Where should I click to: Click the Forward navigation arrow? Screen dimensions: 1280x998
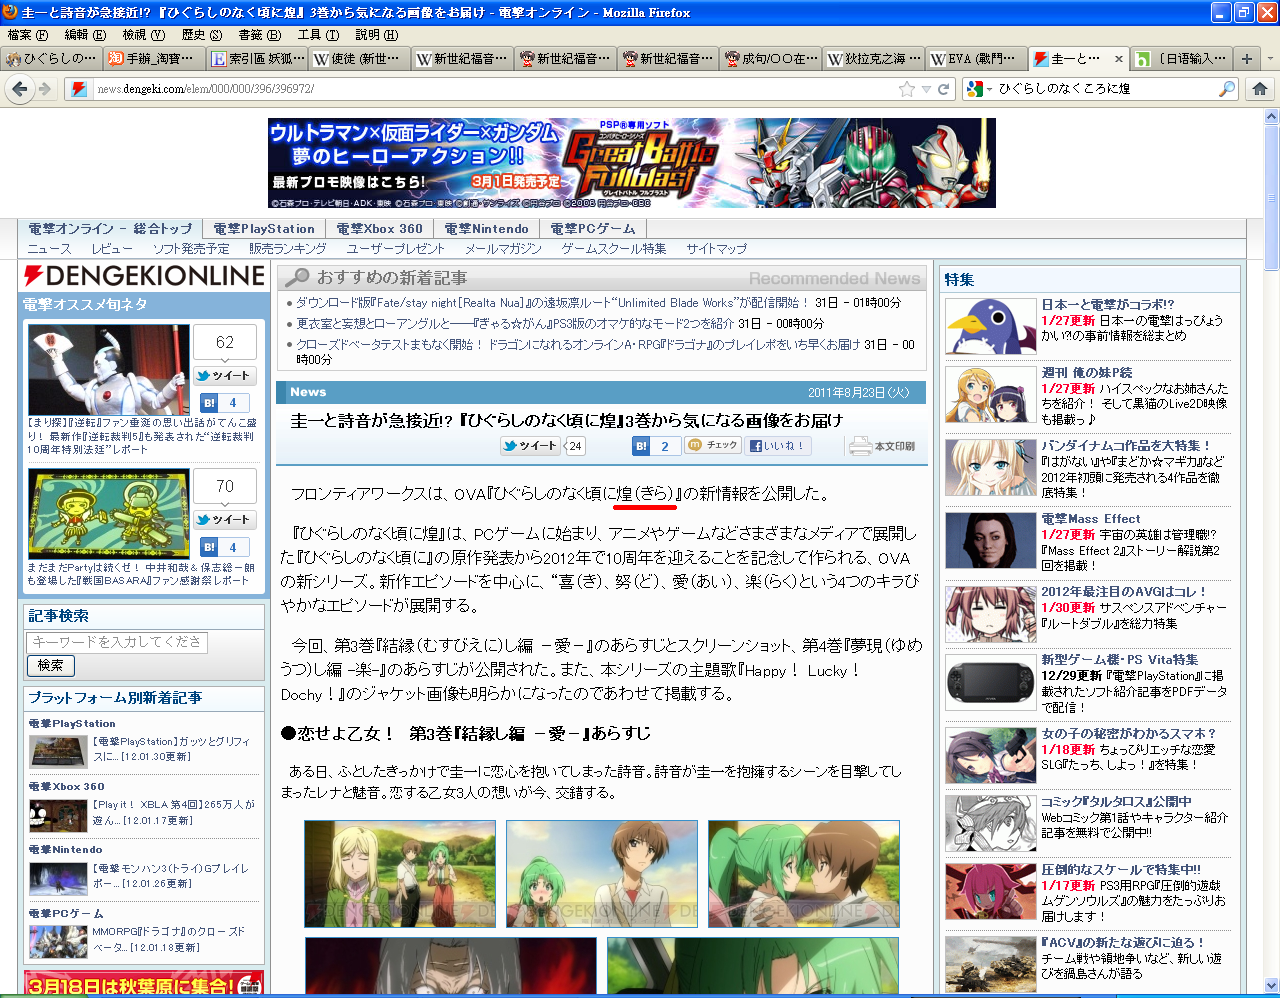(x=45, y=89)
